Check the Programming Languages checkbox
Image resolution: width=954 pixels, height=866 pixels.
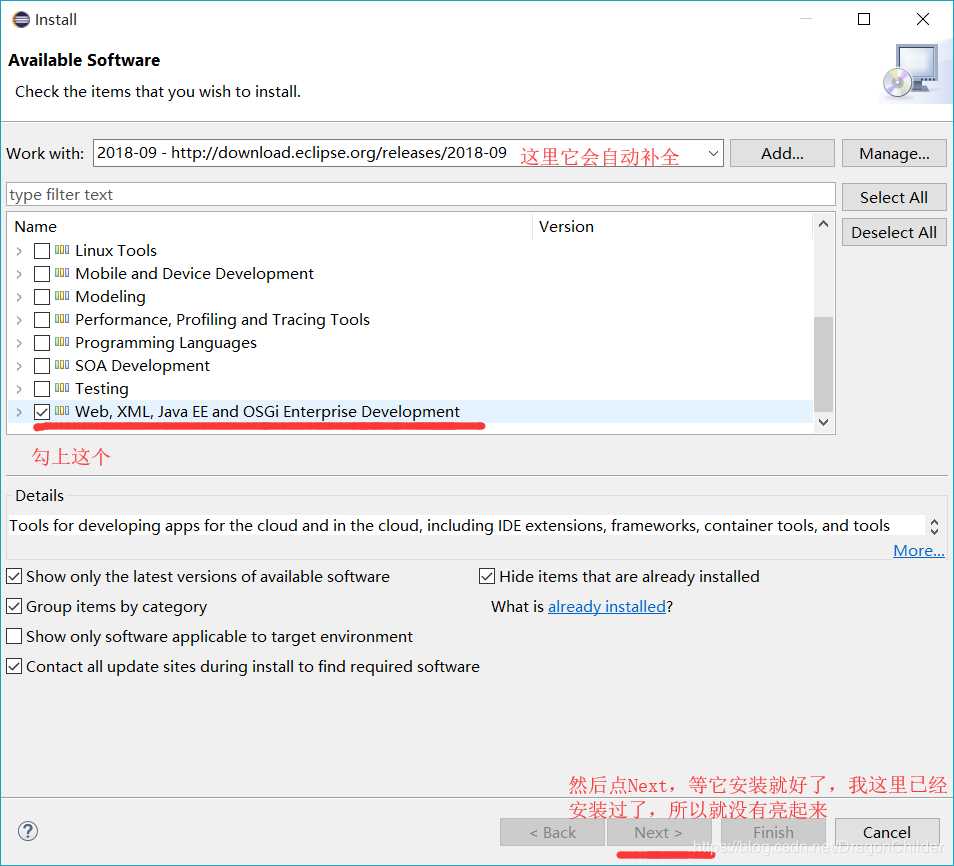[x=42, y=343]
